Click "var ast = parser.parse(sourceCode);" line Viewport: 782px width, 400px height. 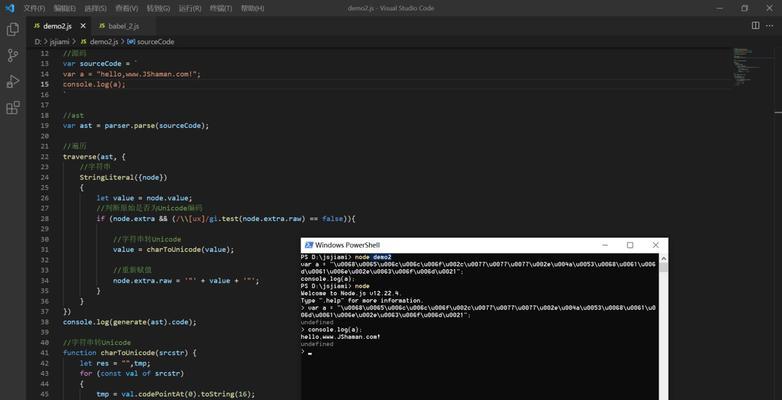136,126
